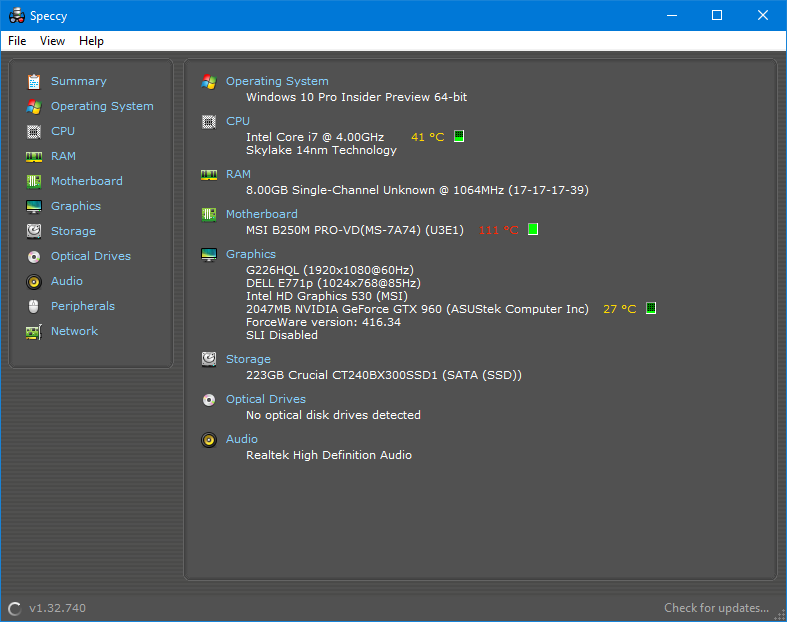The height and width of the screenshot is (622, 787).
Task: Click the CPU chip icon in sidebar
Action: 34,131
